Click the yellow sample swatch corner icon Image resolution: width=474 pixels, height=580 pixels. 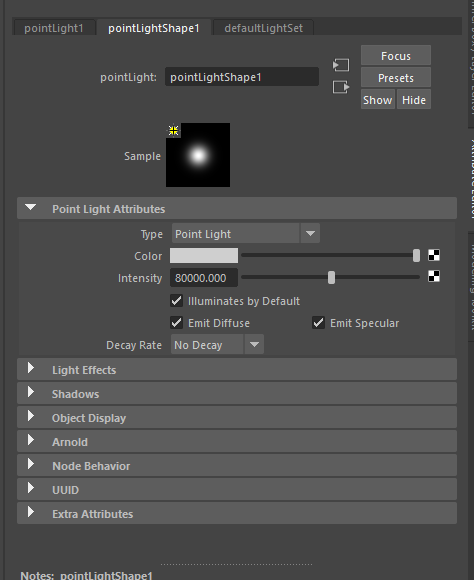click(x=173, y=130)
